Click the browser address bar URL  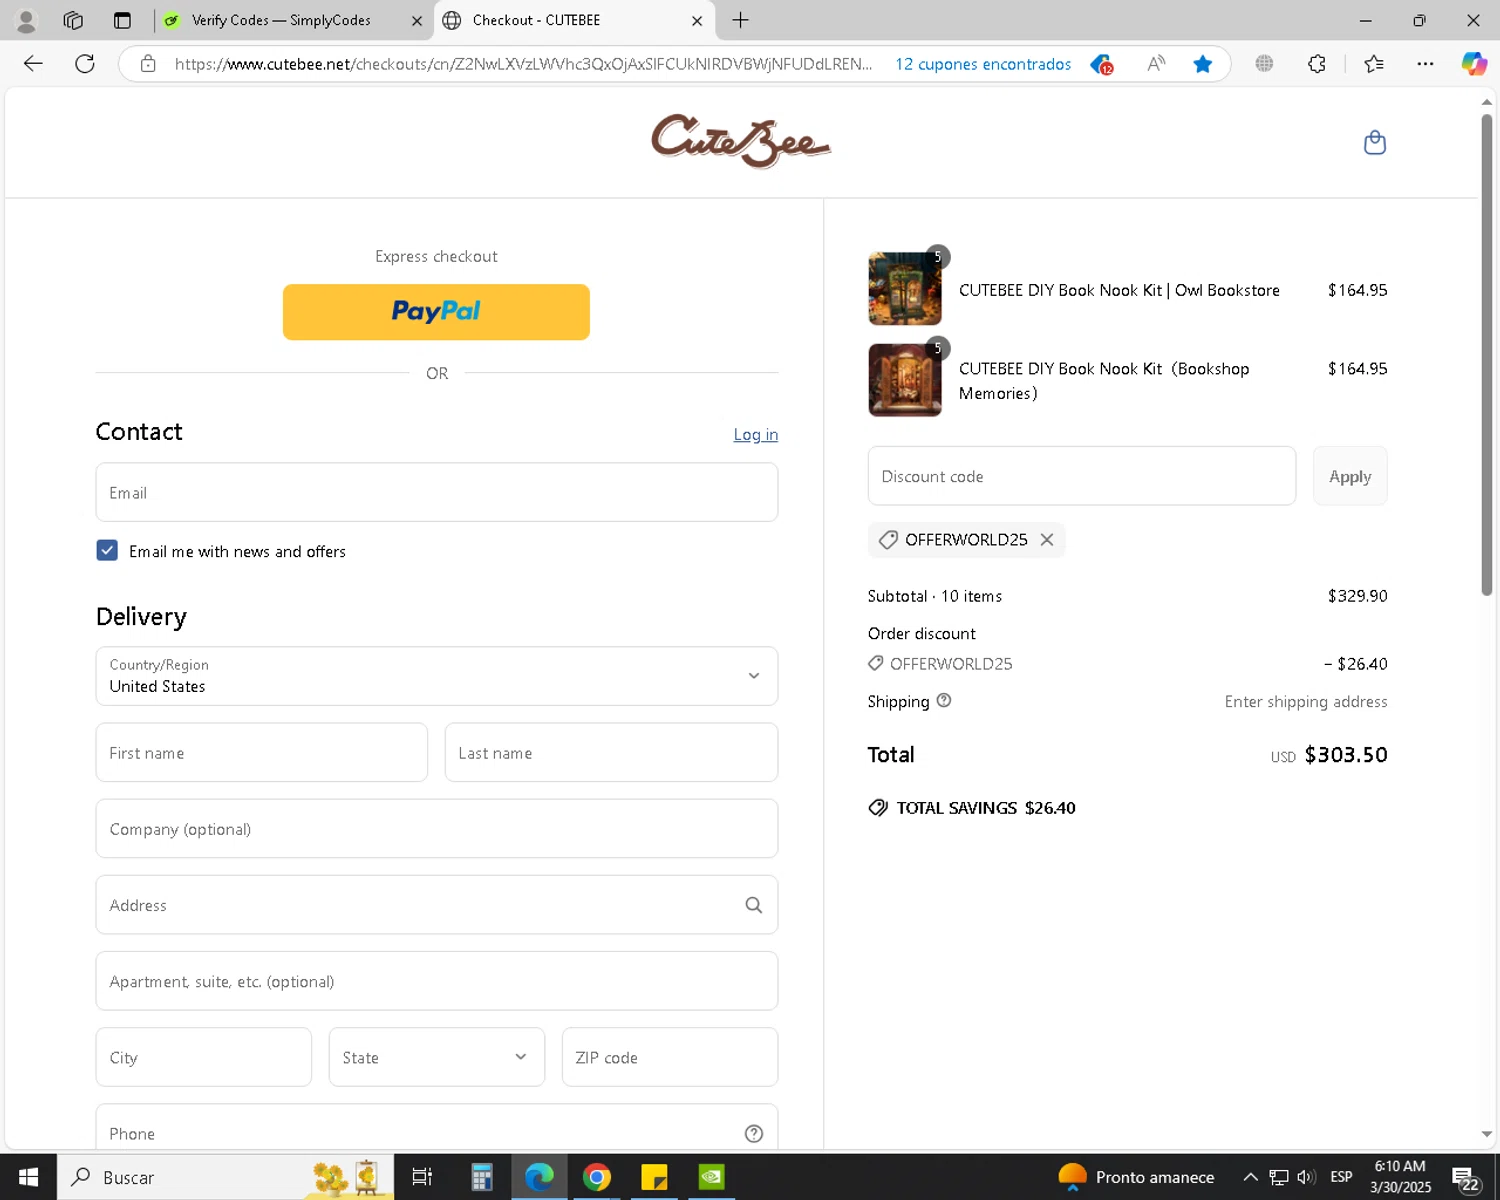click(x=523, y=64)
